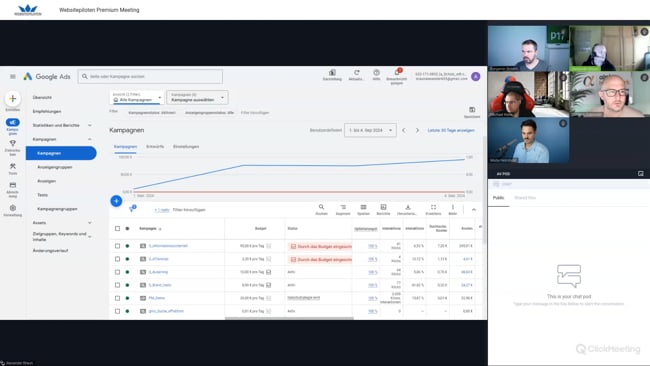
Task: Expand Zielgruppen, Keywords und Inhalte section
Action: tap(90, 236)
